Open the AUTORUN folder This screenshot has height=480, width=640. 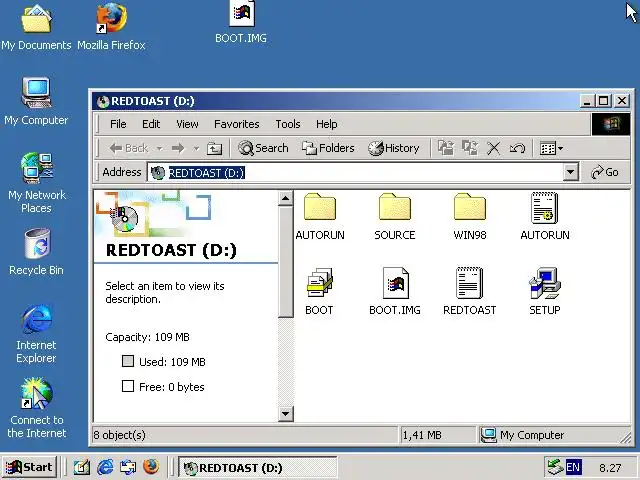click(x=320, y=217)
